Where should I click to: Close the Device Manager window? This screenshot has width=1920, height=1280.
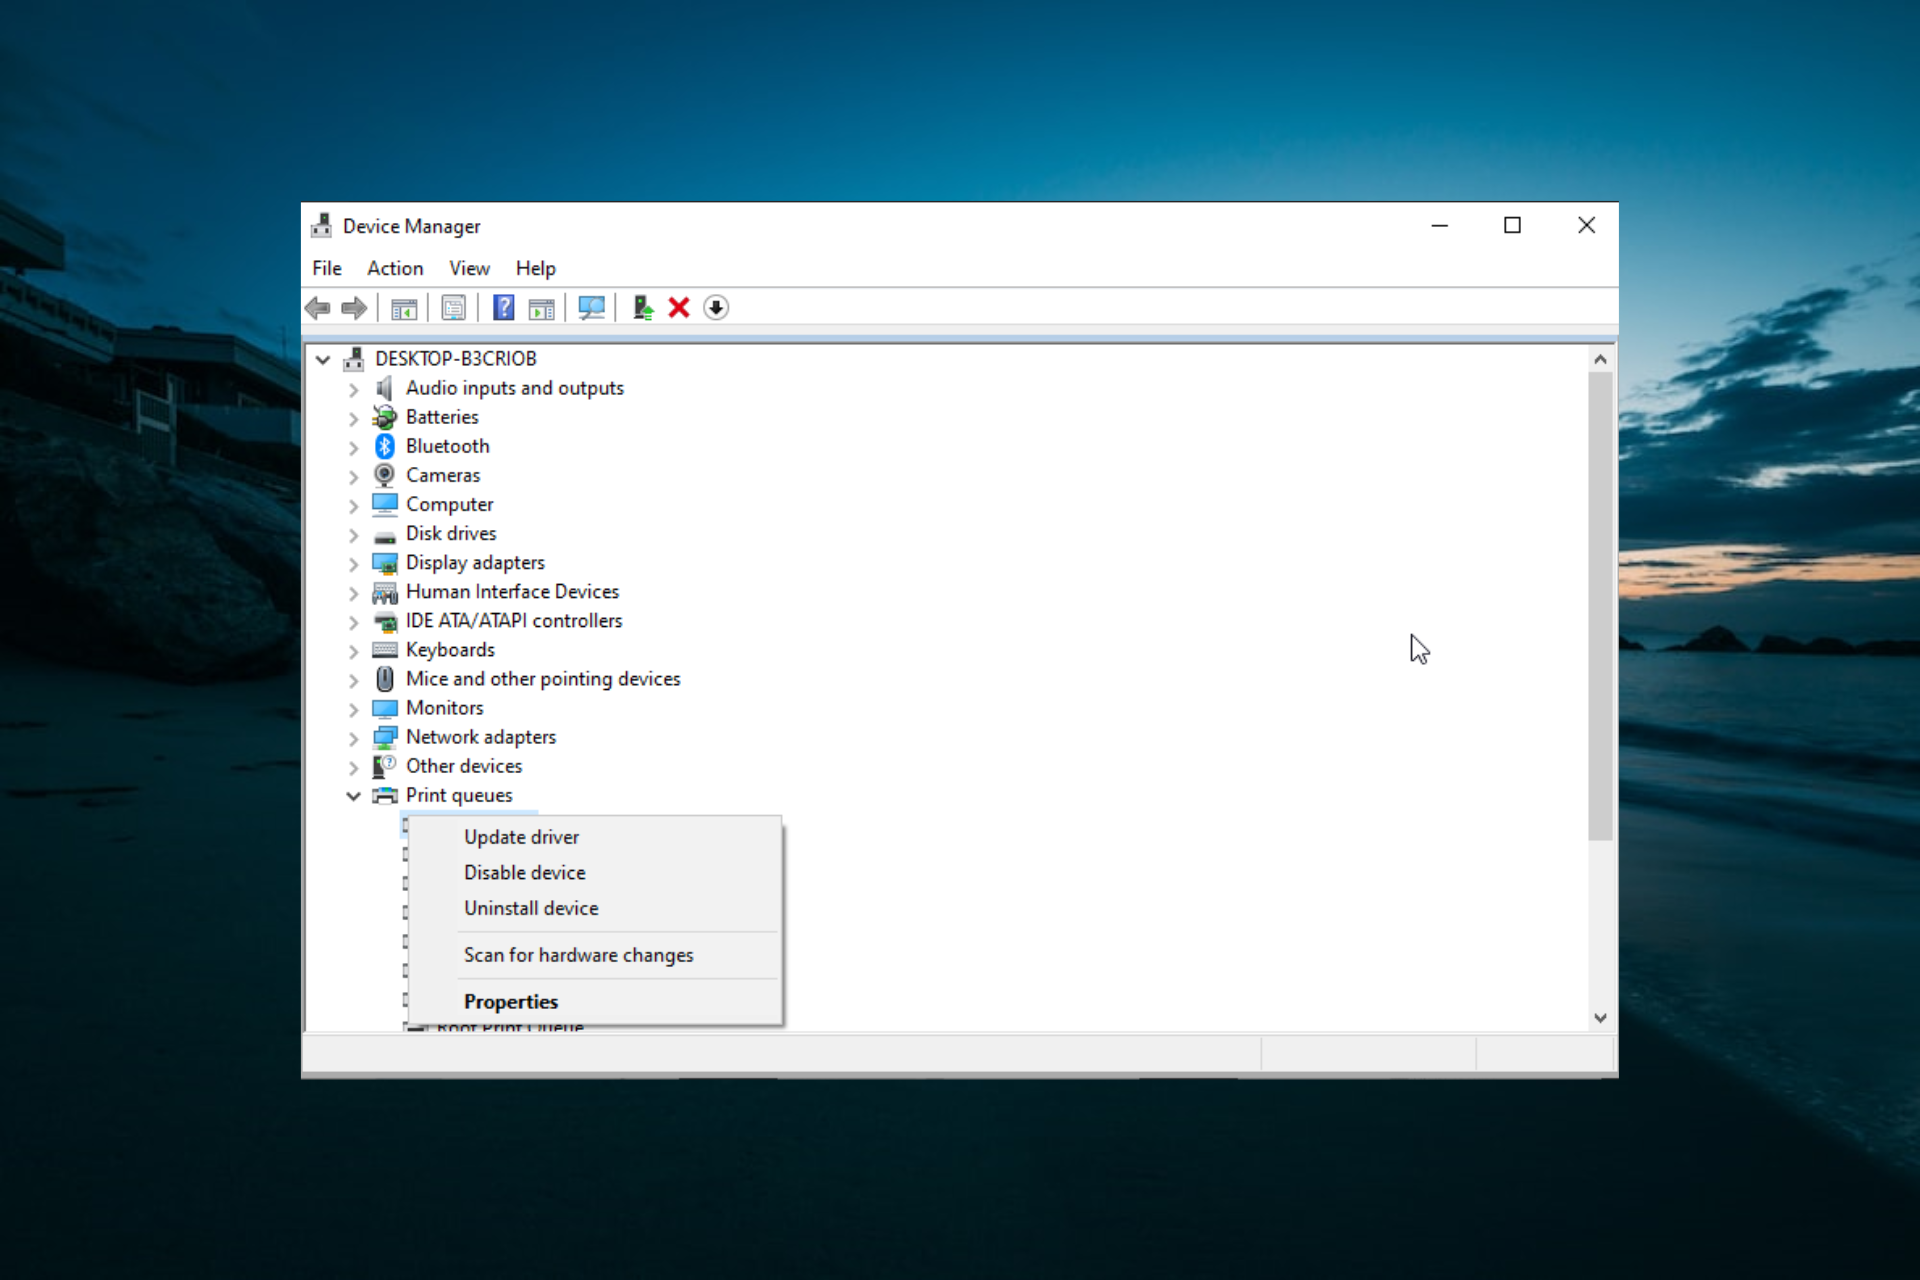[1586, 226]
